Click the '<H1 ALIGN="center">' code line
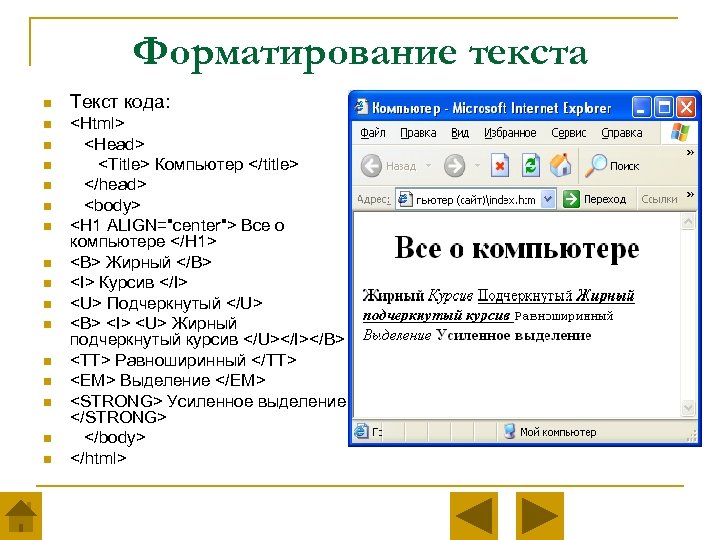720x540 pixels. [x=177, y=233]
